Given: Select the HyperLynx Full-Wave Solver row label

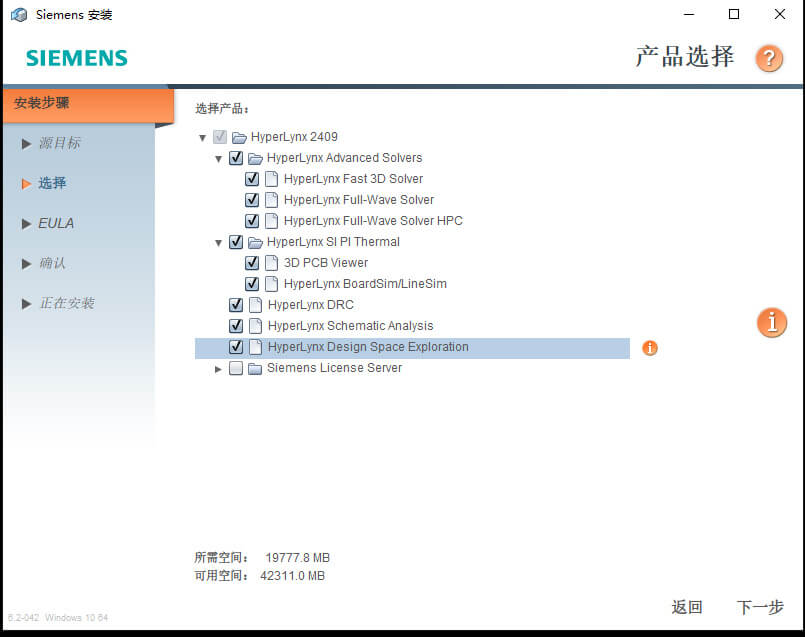Looking at the screenshot, I should click(359, 200).
